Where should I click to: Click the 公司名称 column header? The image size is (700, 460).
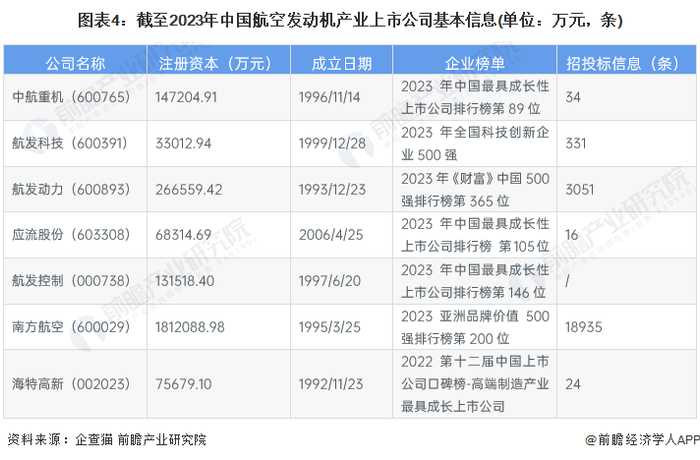[75, 63]
